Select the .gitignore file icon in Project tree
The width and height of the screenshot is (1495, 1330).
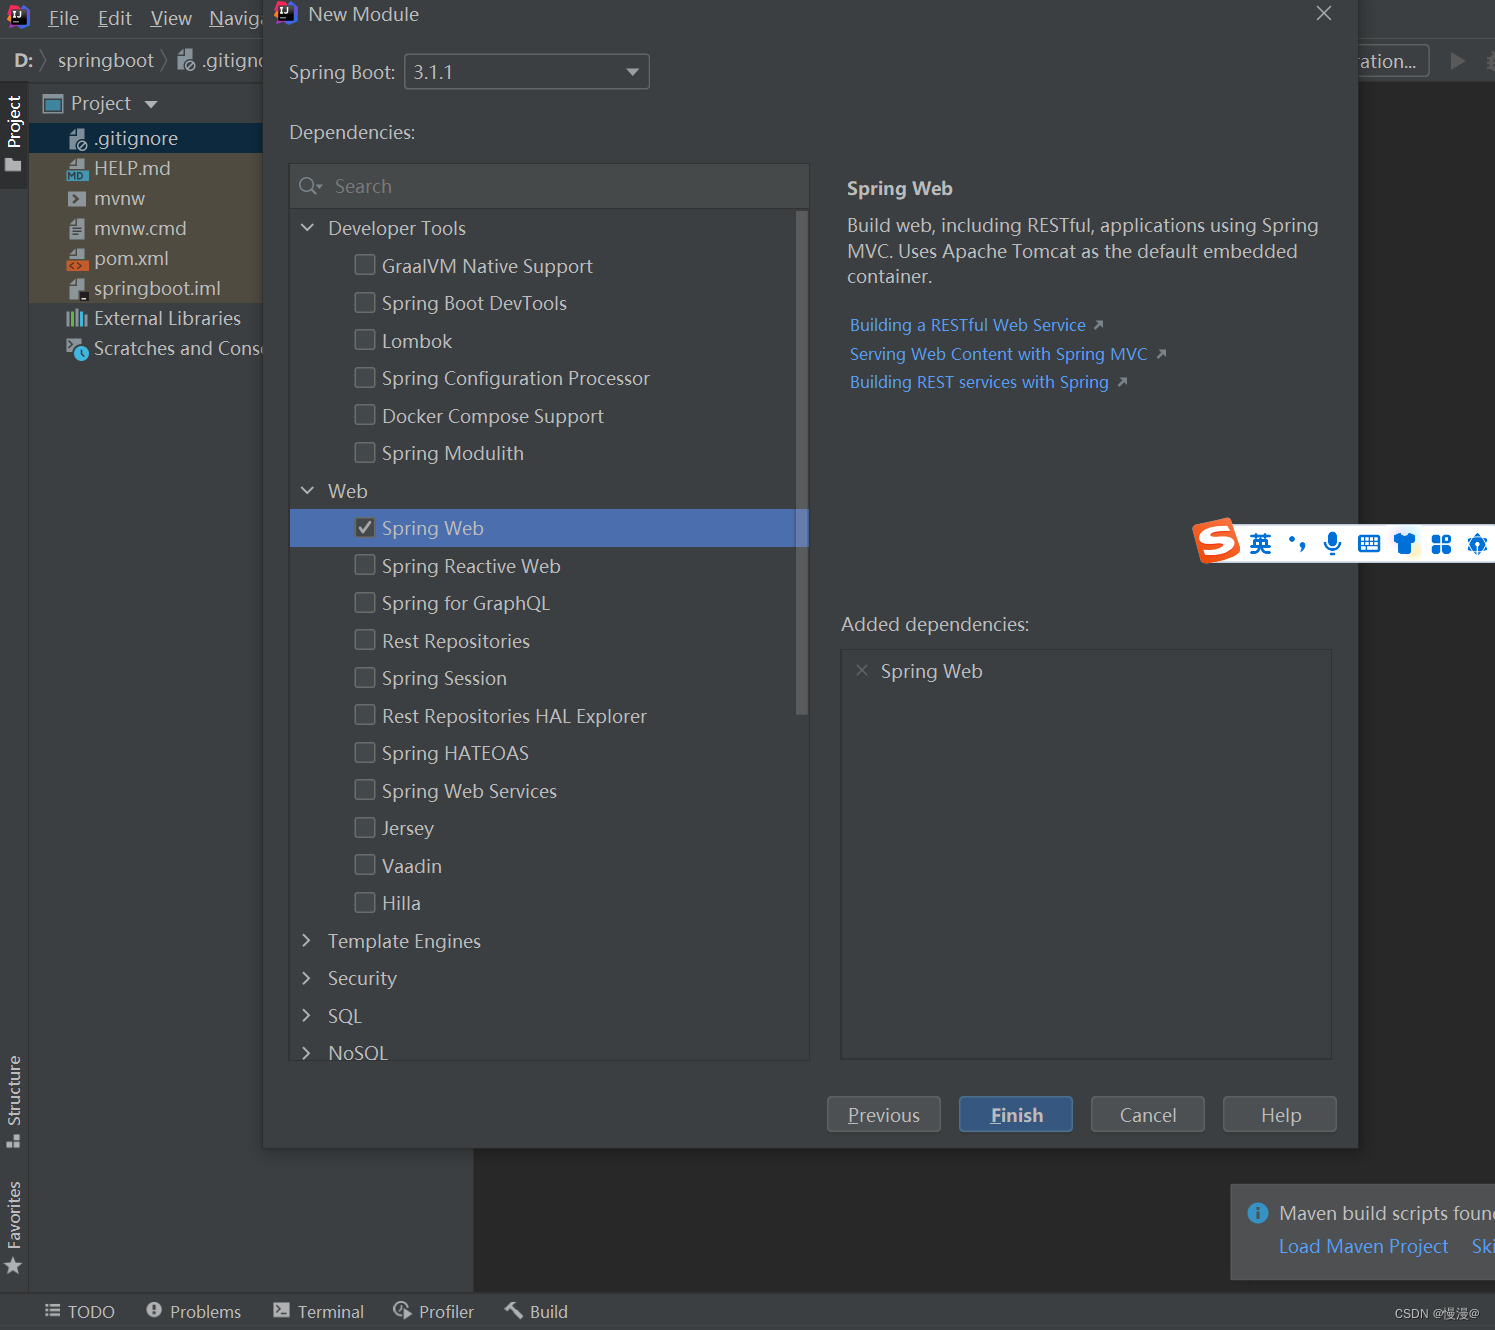click(x=77, y=139)
